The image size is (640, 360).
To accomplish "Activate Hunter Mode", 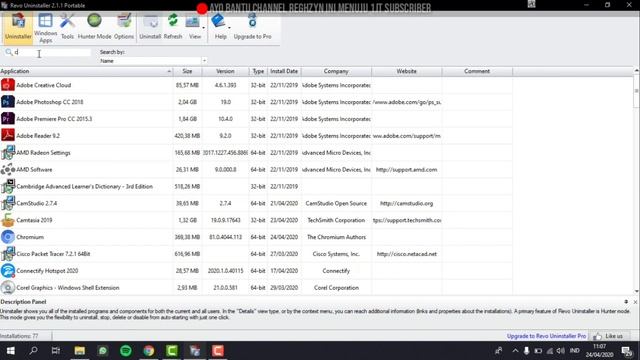I will point(94,27).
